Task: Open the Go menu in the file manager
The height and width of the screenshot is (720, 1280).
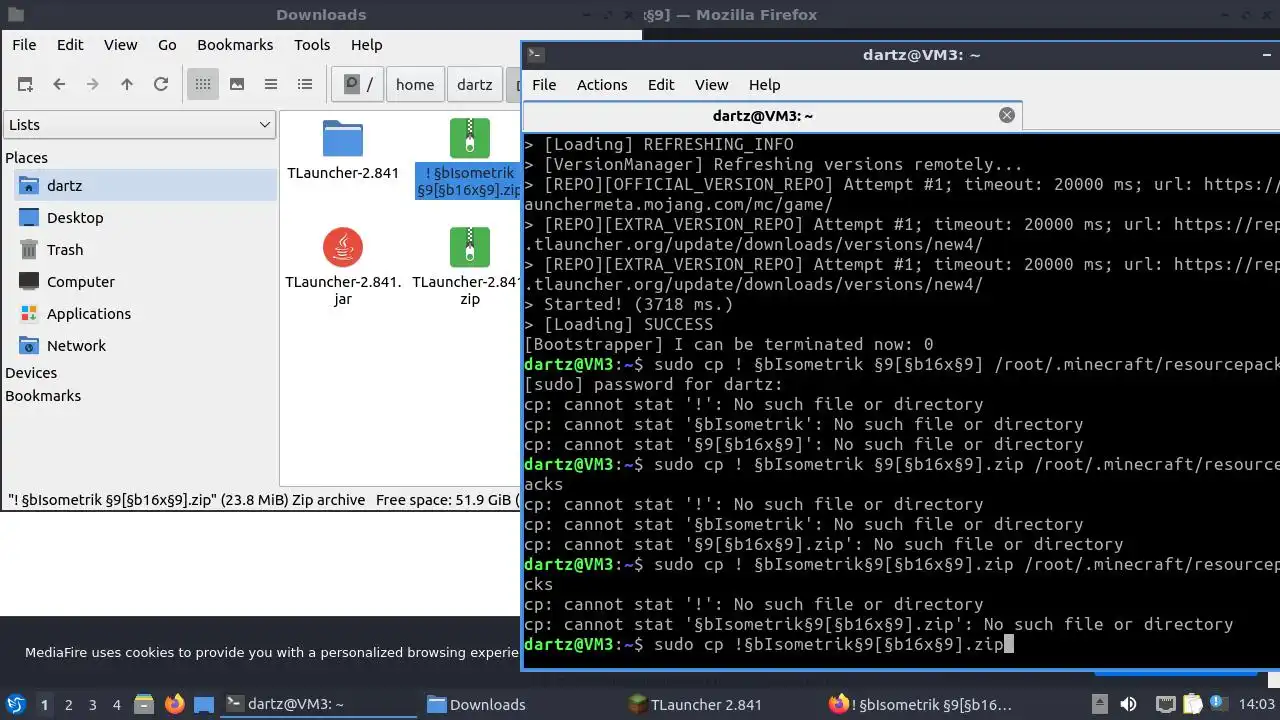Action: pos(167,45)
